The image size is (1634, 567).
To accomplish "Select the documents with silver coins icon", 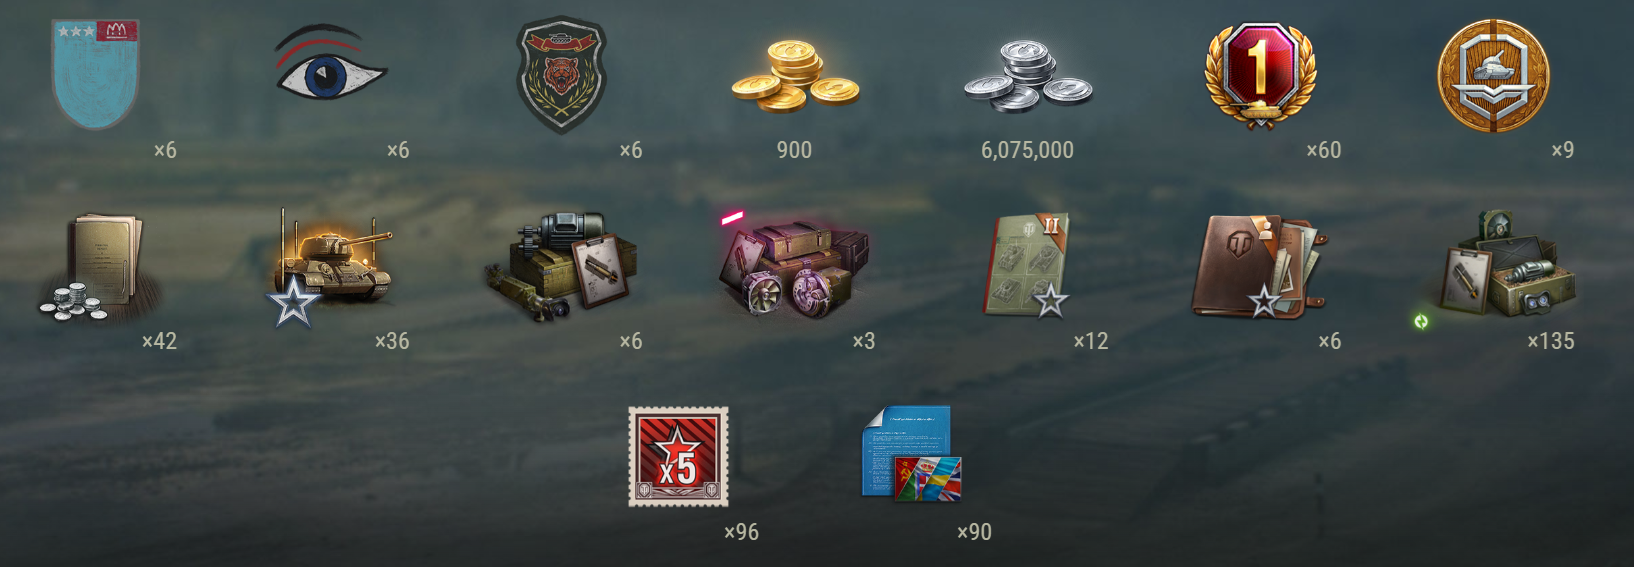I will point(100,268).
